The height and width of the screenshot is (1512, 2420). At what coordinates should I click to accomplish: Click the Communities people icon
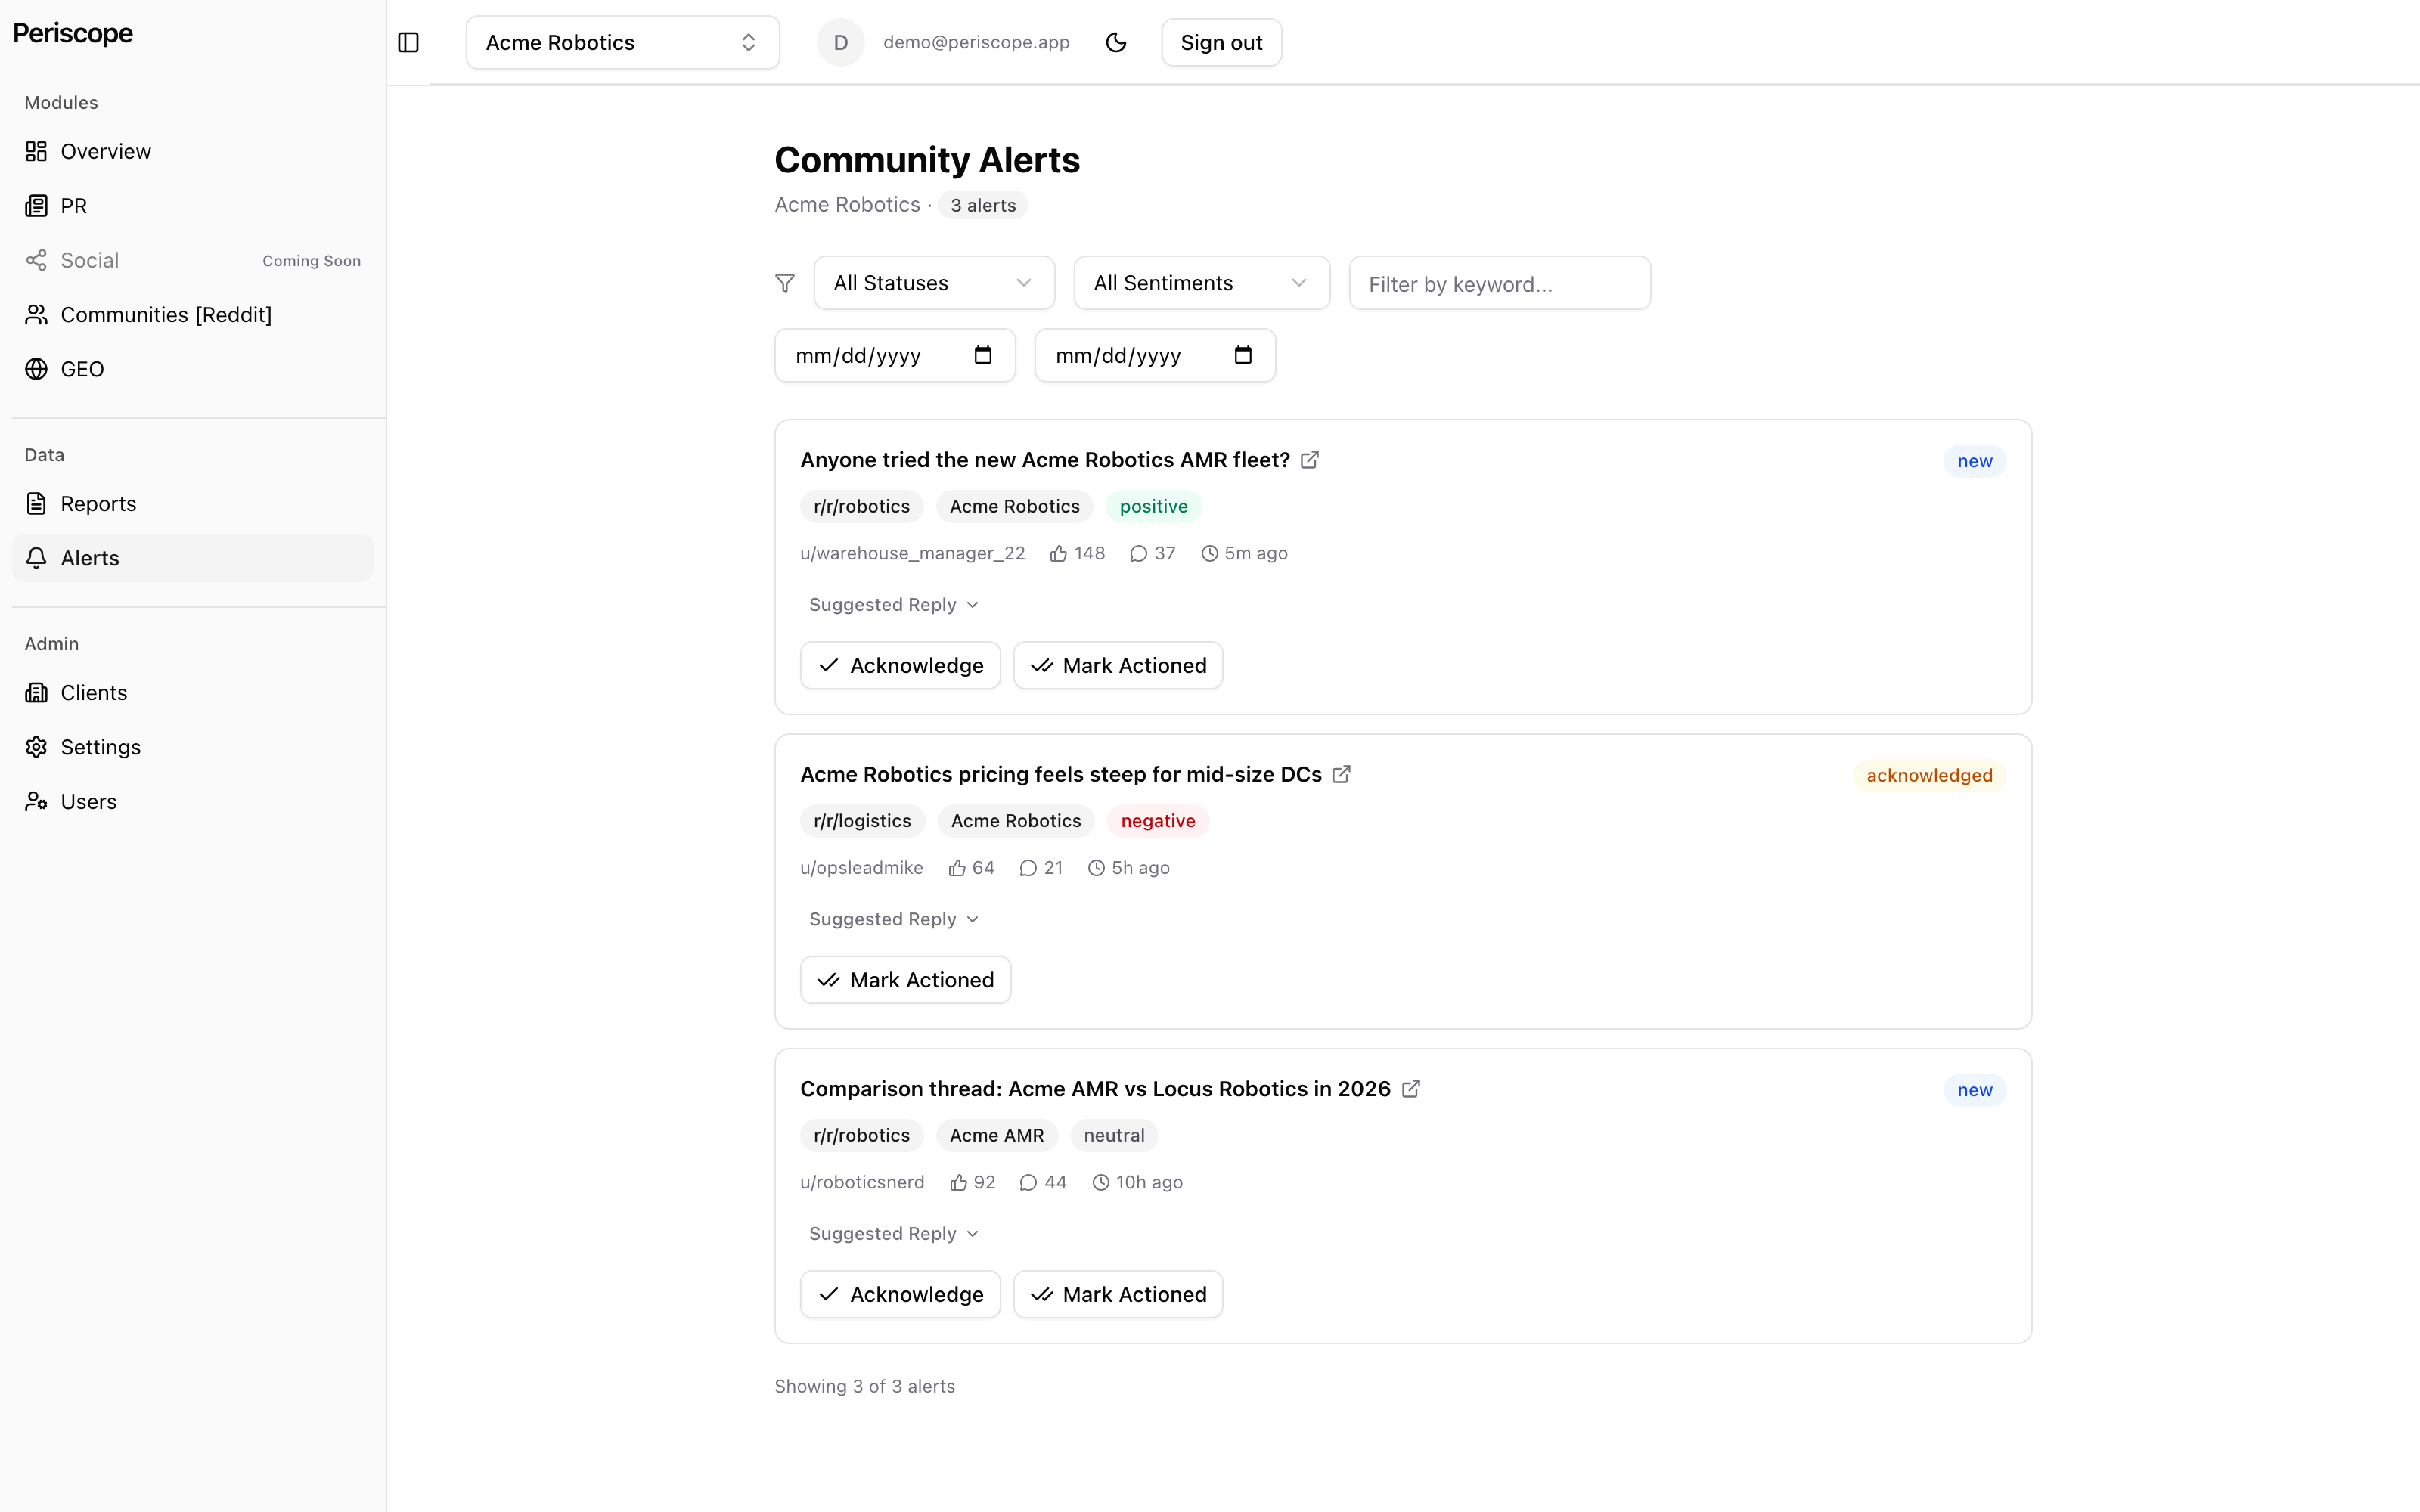pos(36,315)
